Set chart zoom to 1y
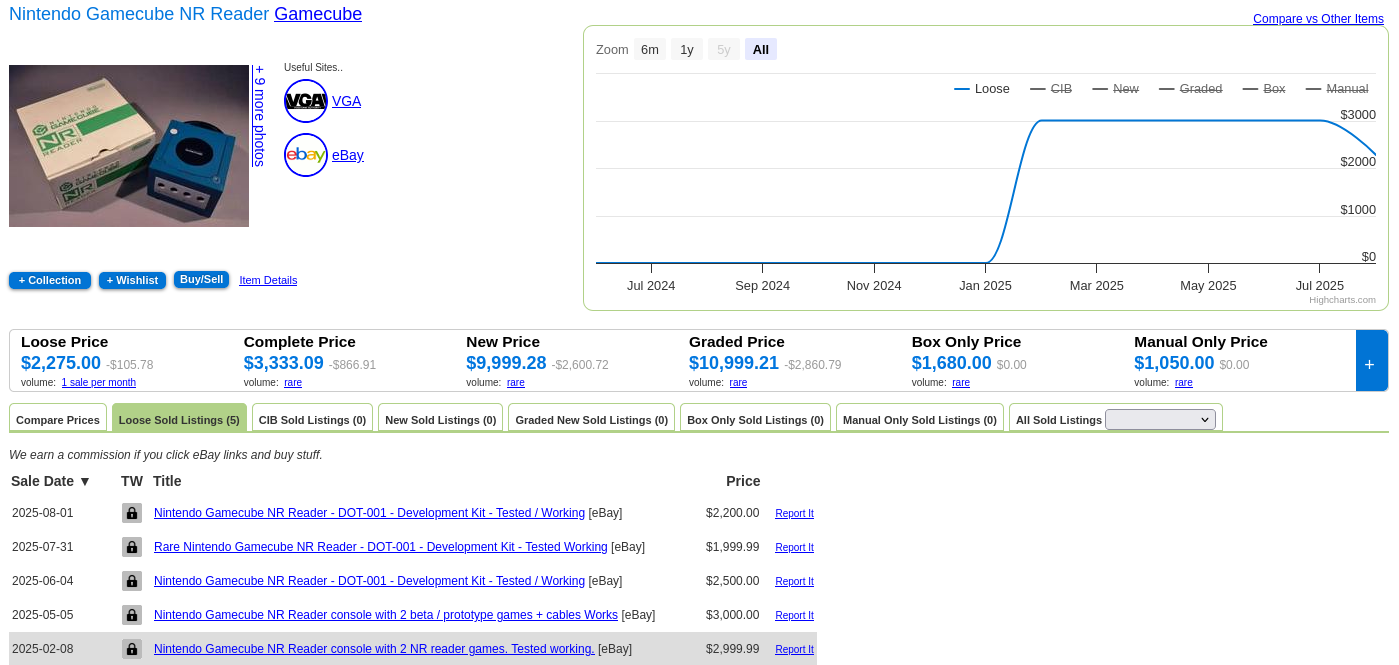The width and height of the screenshot is (1399, 665). click(687, 49)
